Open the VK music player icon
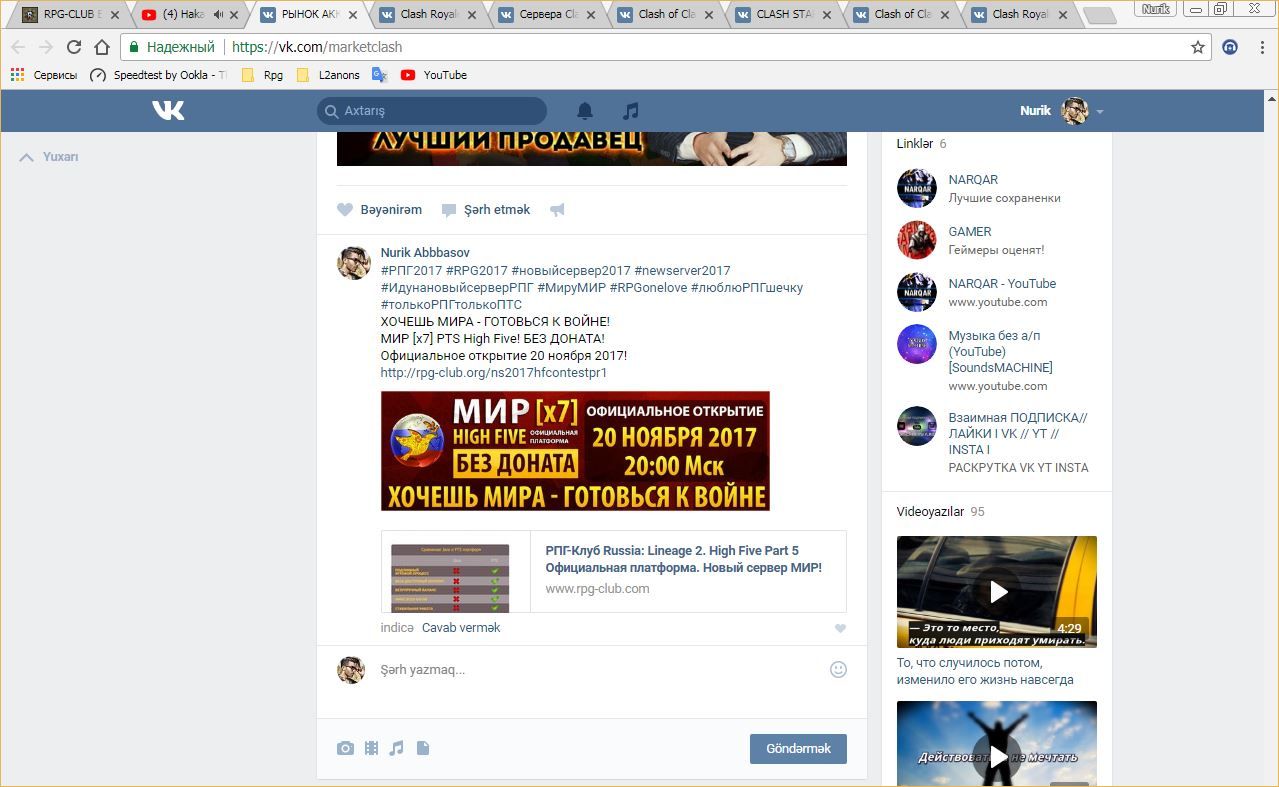This screenshot has height=787, width=1279. [630, 110]
